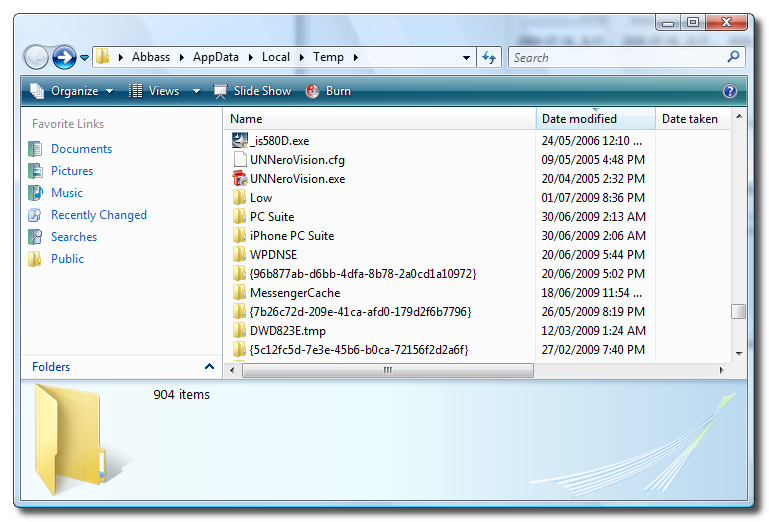Click inside the Search input field
Image resolution: width=769 pixels, height=522 pixels.
click(x=615, y=57)
